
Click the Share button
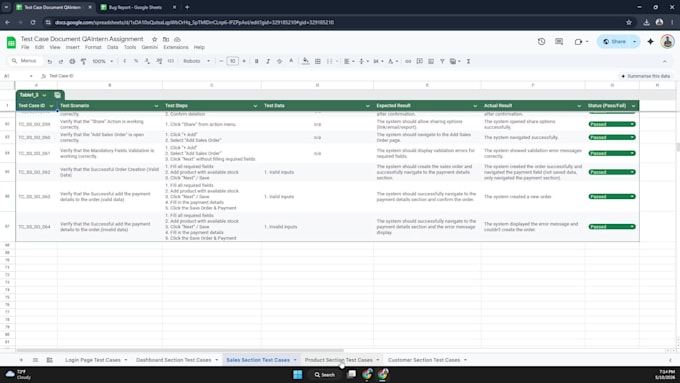pyautogui.click(x=614, y=42)
